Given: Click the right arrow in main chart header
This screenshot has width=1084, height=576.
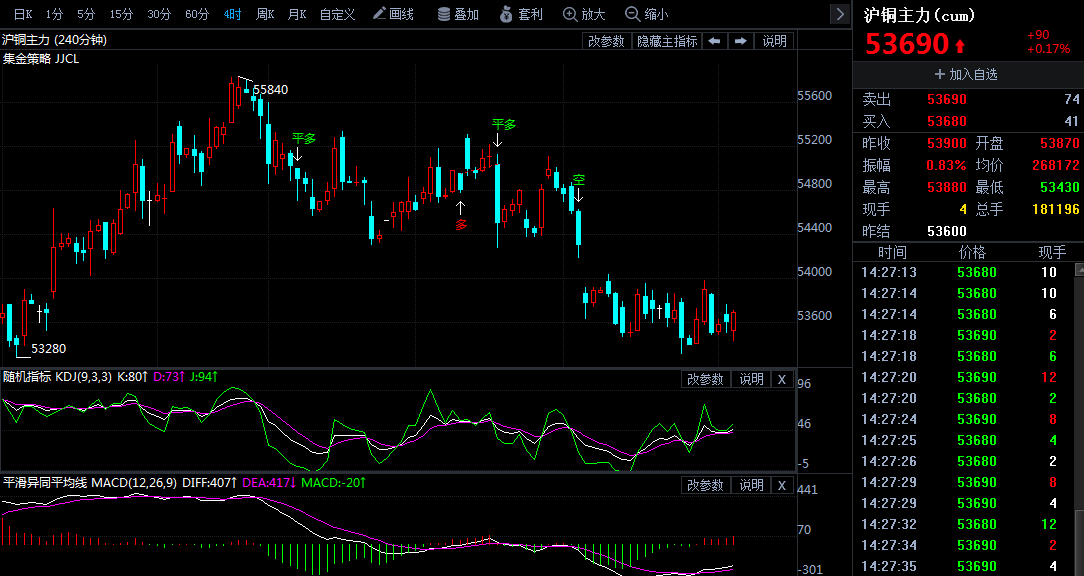Looking at the screenshot, I should click(740, 41).
